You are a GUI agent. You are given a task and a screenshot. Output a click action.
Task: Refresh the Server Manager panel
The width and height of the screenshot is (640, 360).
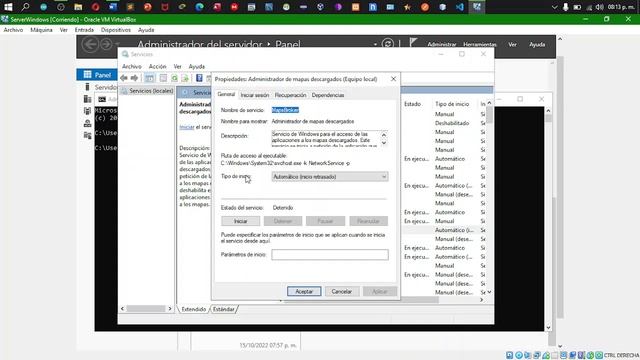388,44
